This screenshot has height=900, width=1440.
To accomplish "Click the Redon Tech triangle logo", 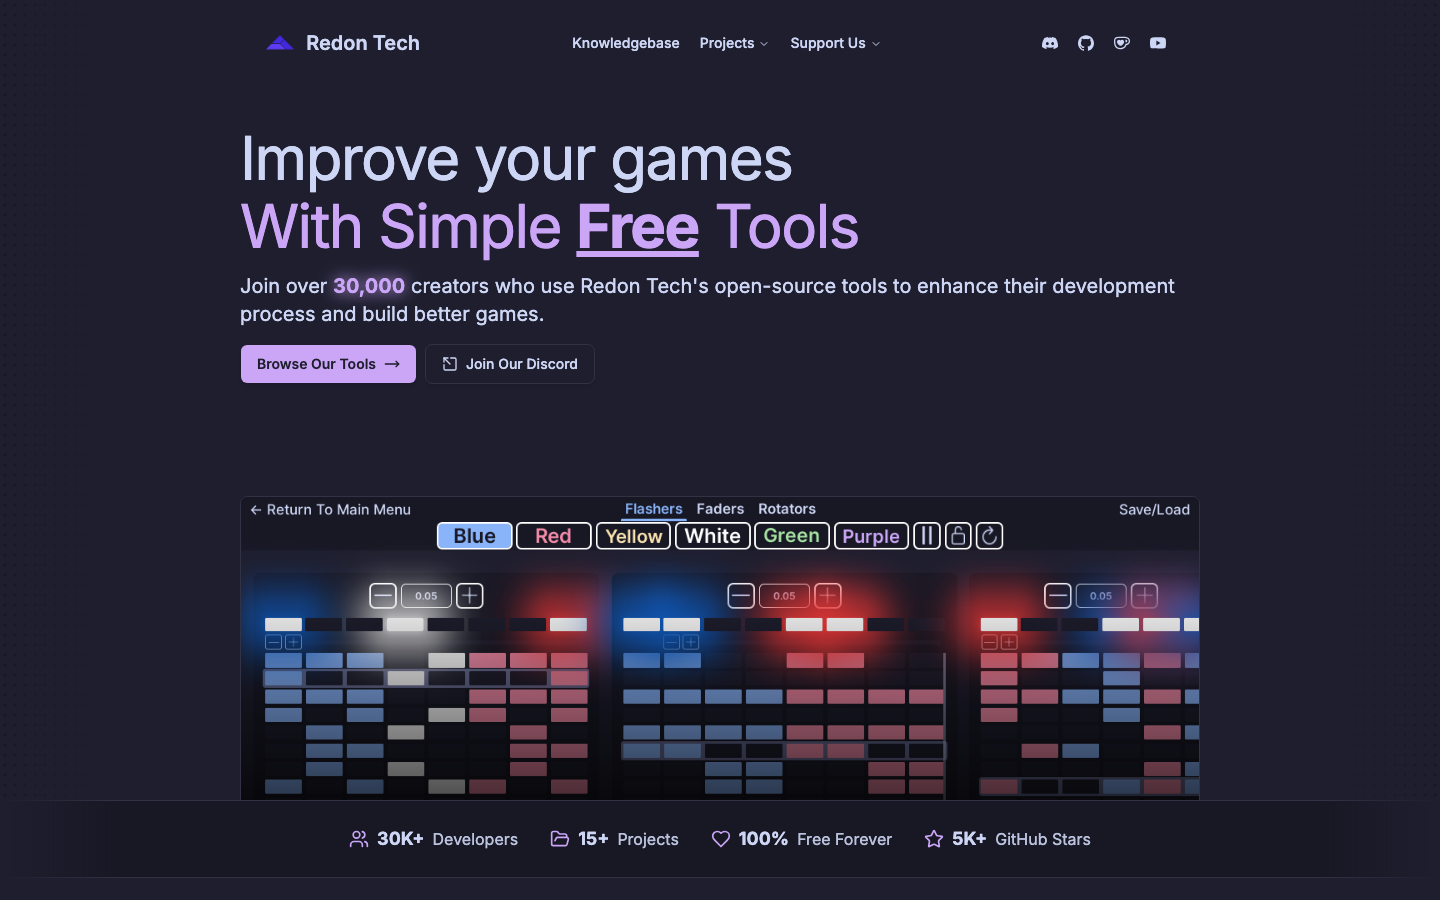I will [x=280, y=43].
